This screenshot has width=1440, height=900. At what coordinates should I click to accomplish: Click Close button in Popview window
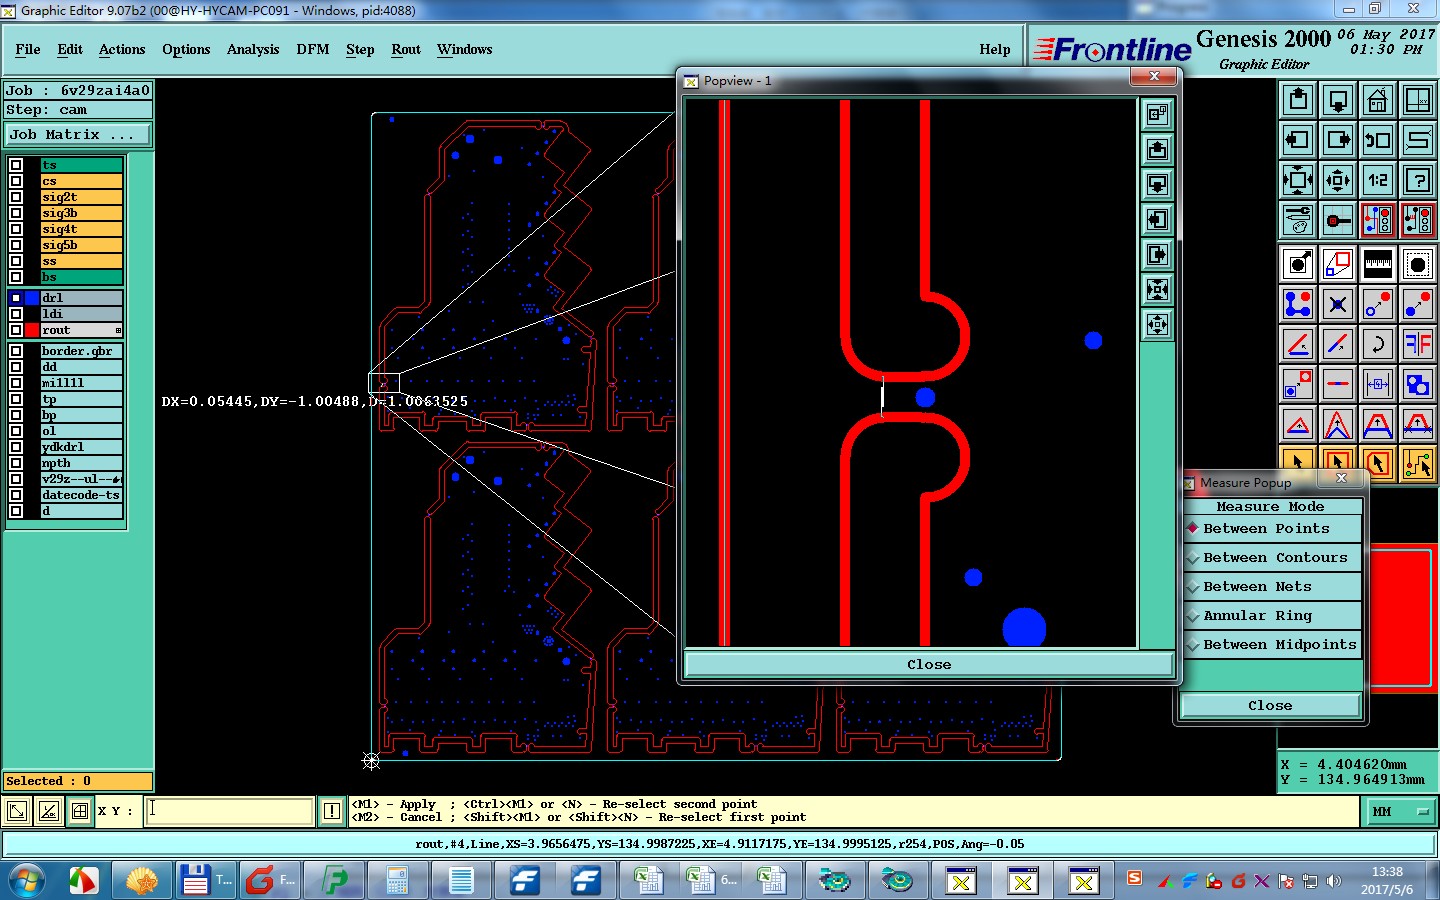929,665
